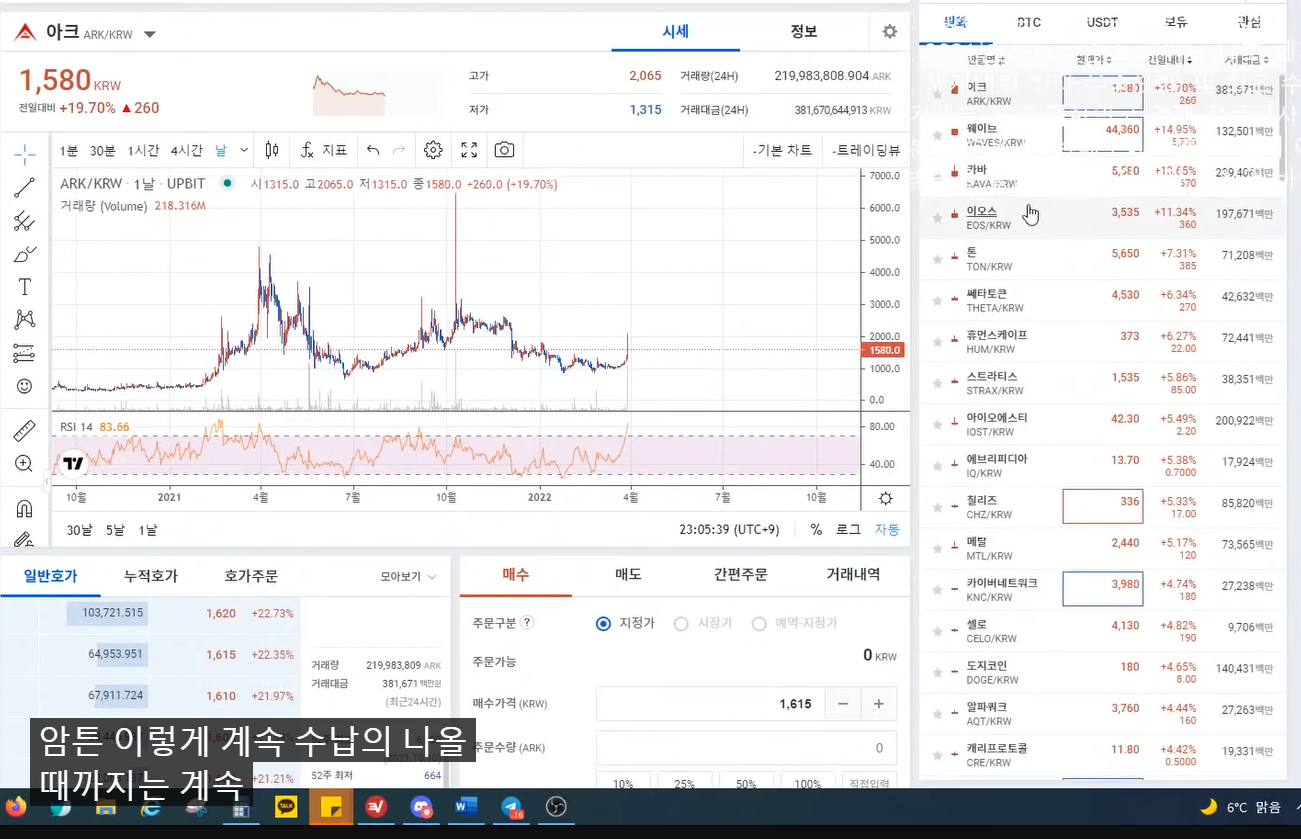
Task: Open the 매도 sell tab
Action: [x=628, y=575]
